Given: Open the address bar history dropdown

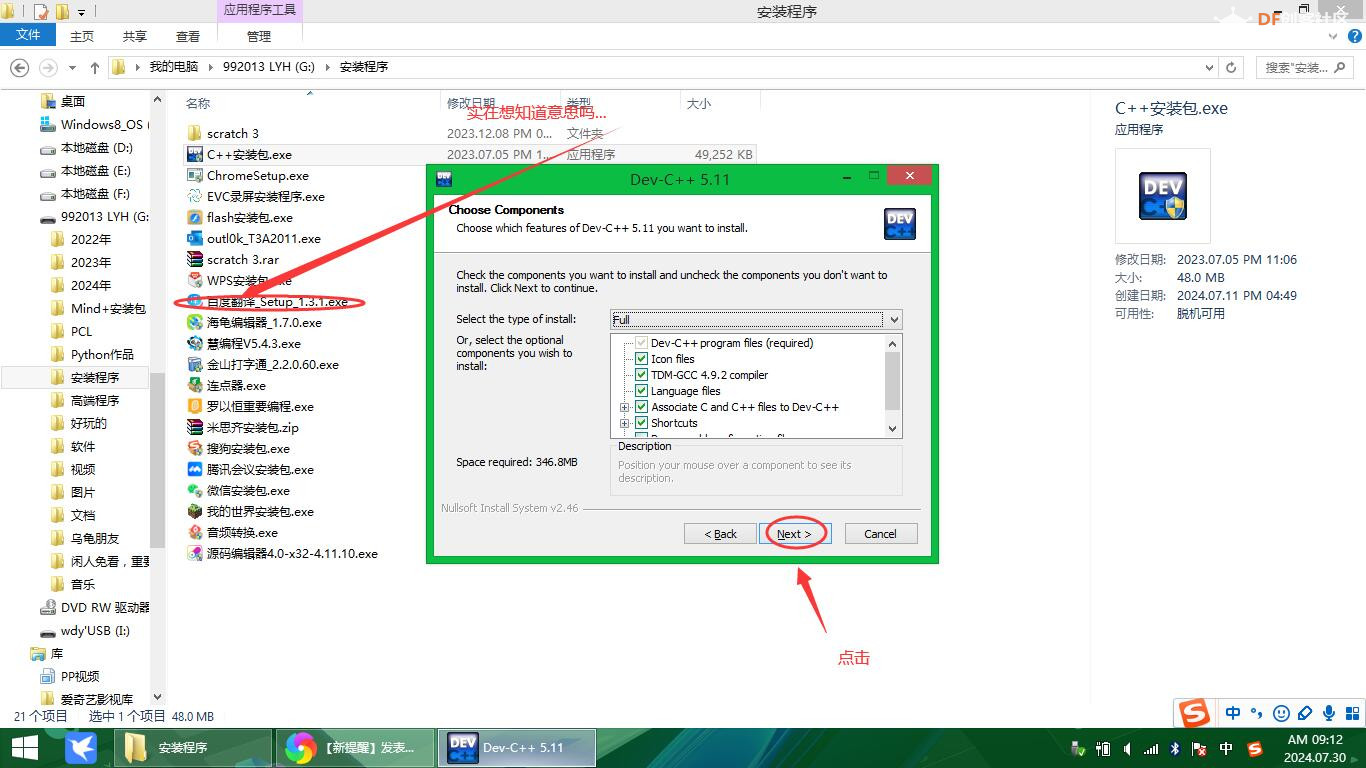Looking at the screenshot, I should click(x=1210, y=67).
